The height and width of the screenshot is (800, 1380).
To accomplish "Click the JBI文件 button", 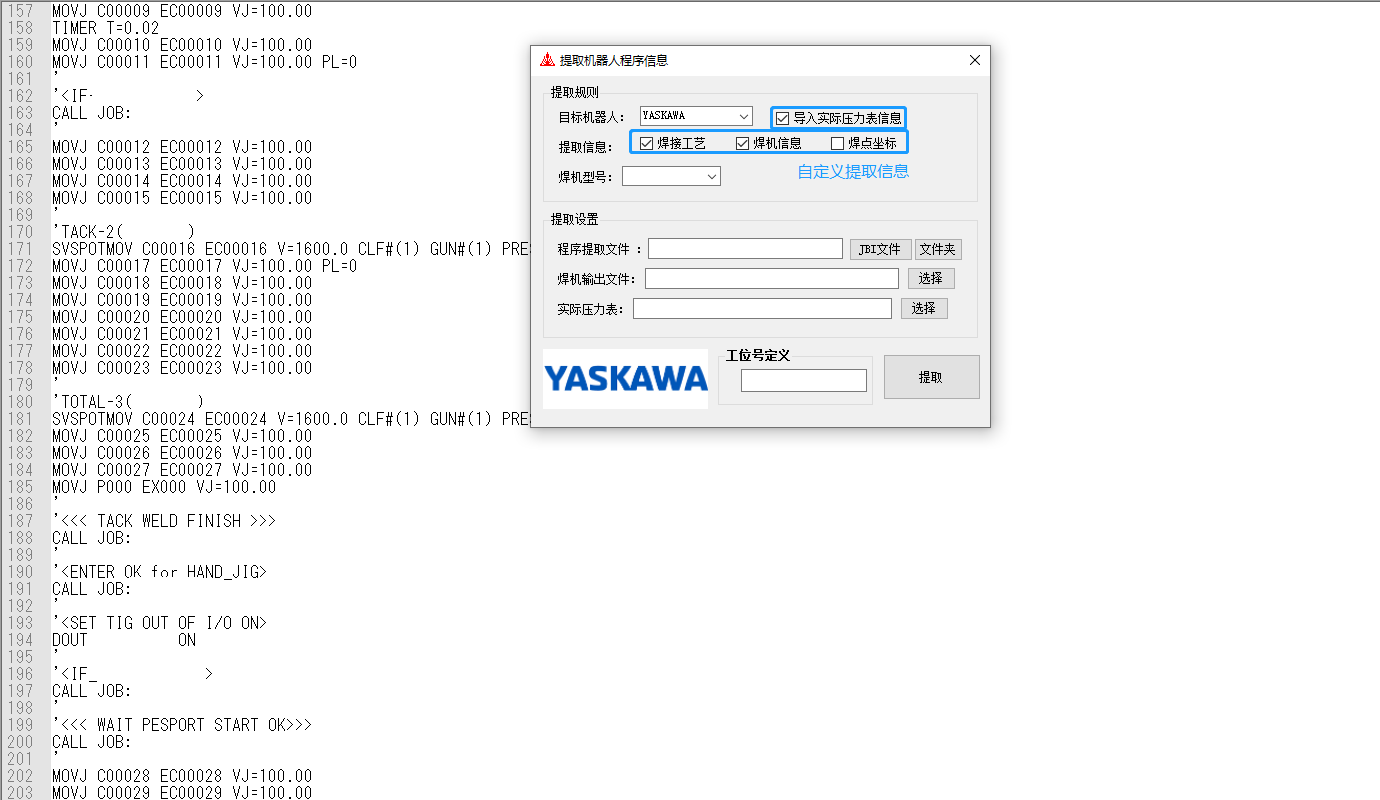I will coord(880,249).
